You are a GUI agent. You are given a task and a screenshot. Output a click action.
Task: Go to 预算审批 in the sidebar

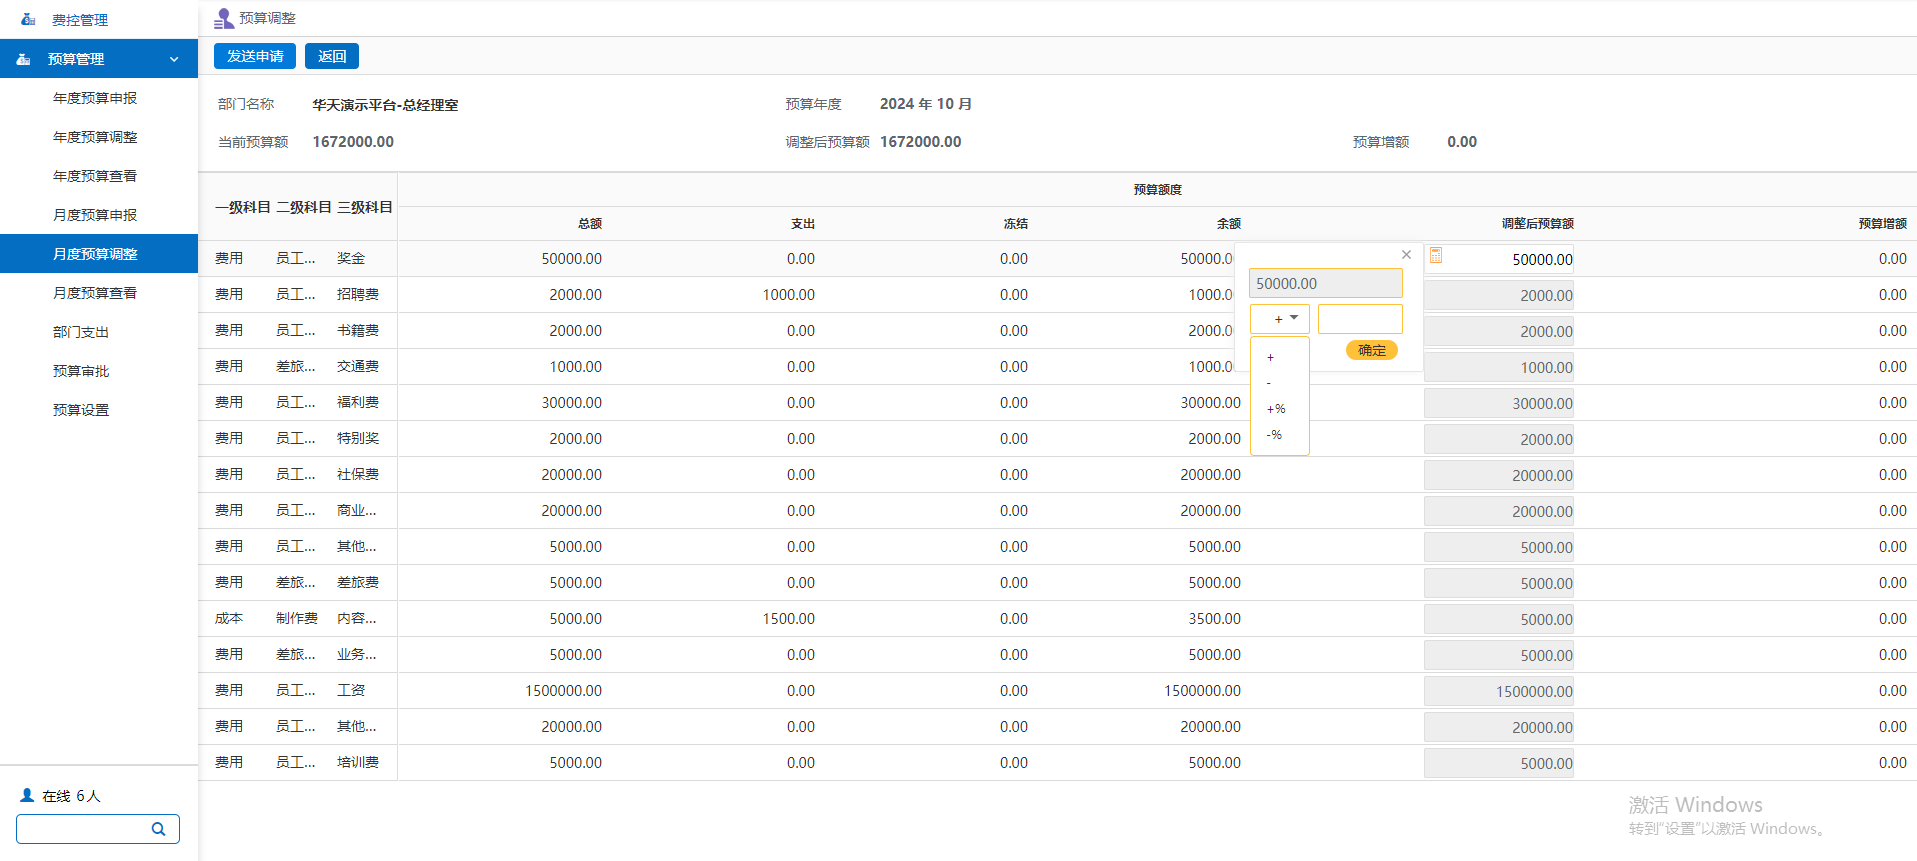pos(81,371)
